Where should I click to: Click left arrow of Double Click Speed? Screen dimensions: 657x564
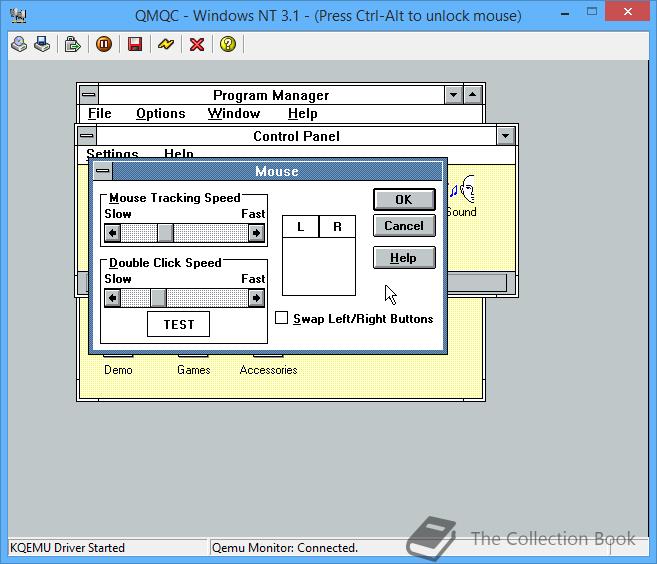point(113,298)
